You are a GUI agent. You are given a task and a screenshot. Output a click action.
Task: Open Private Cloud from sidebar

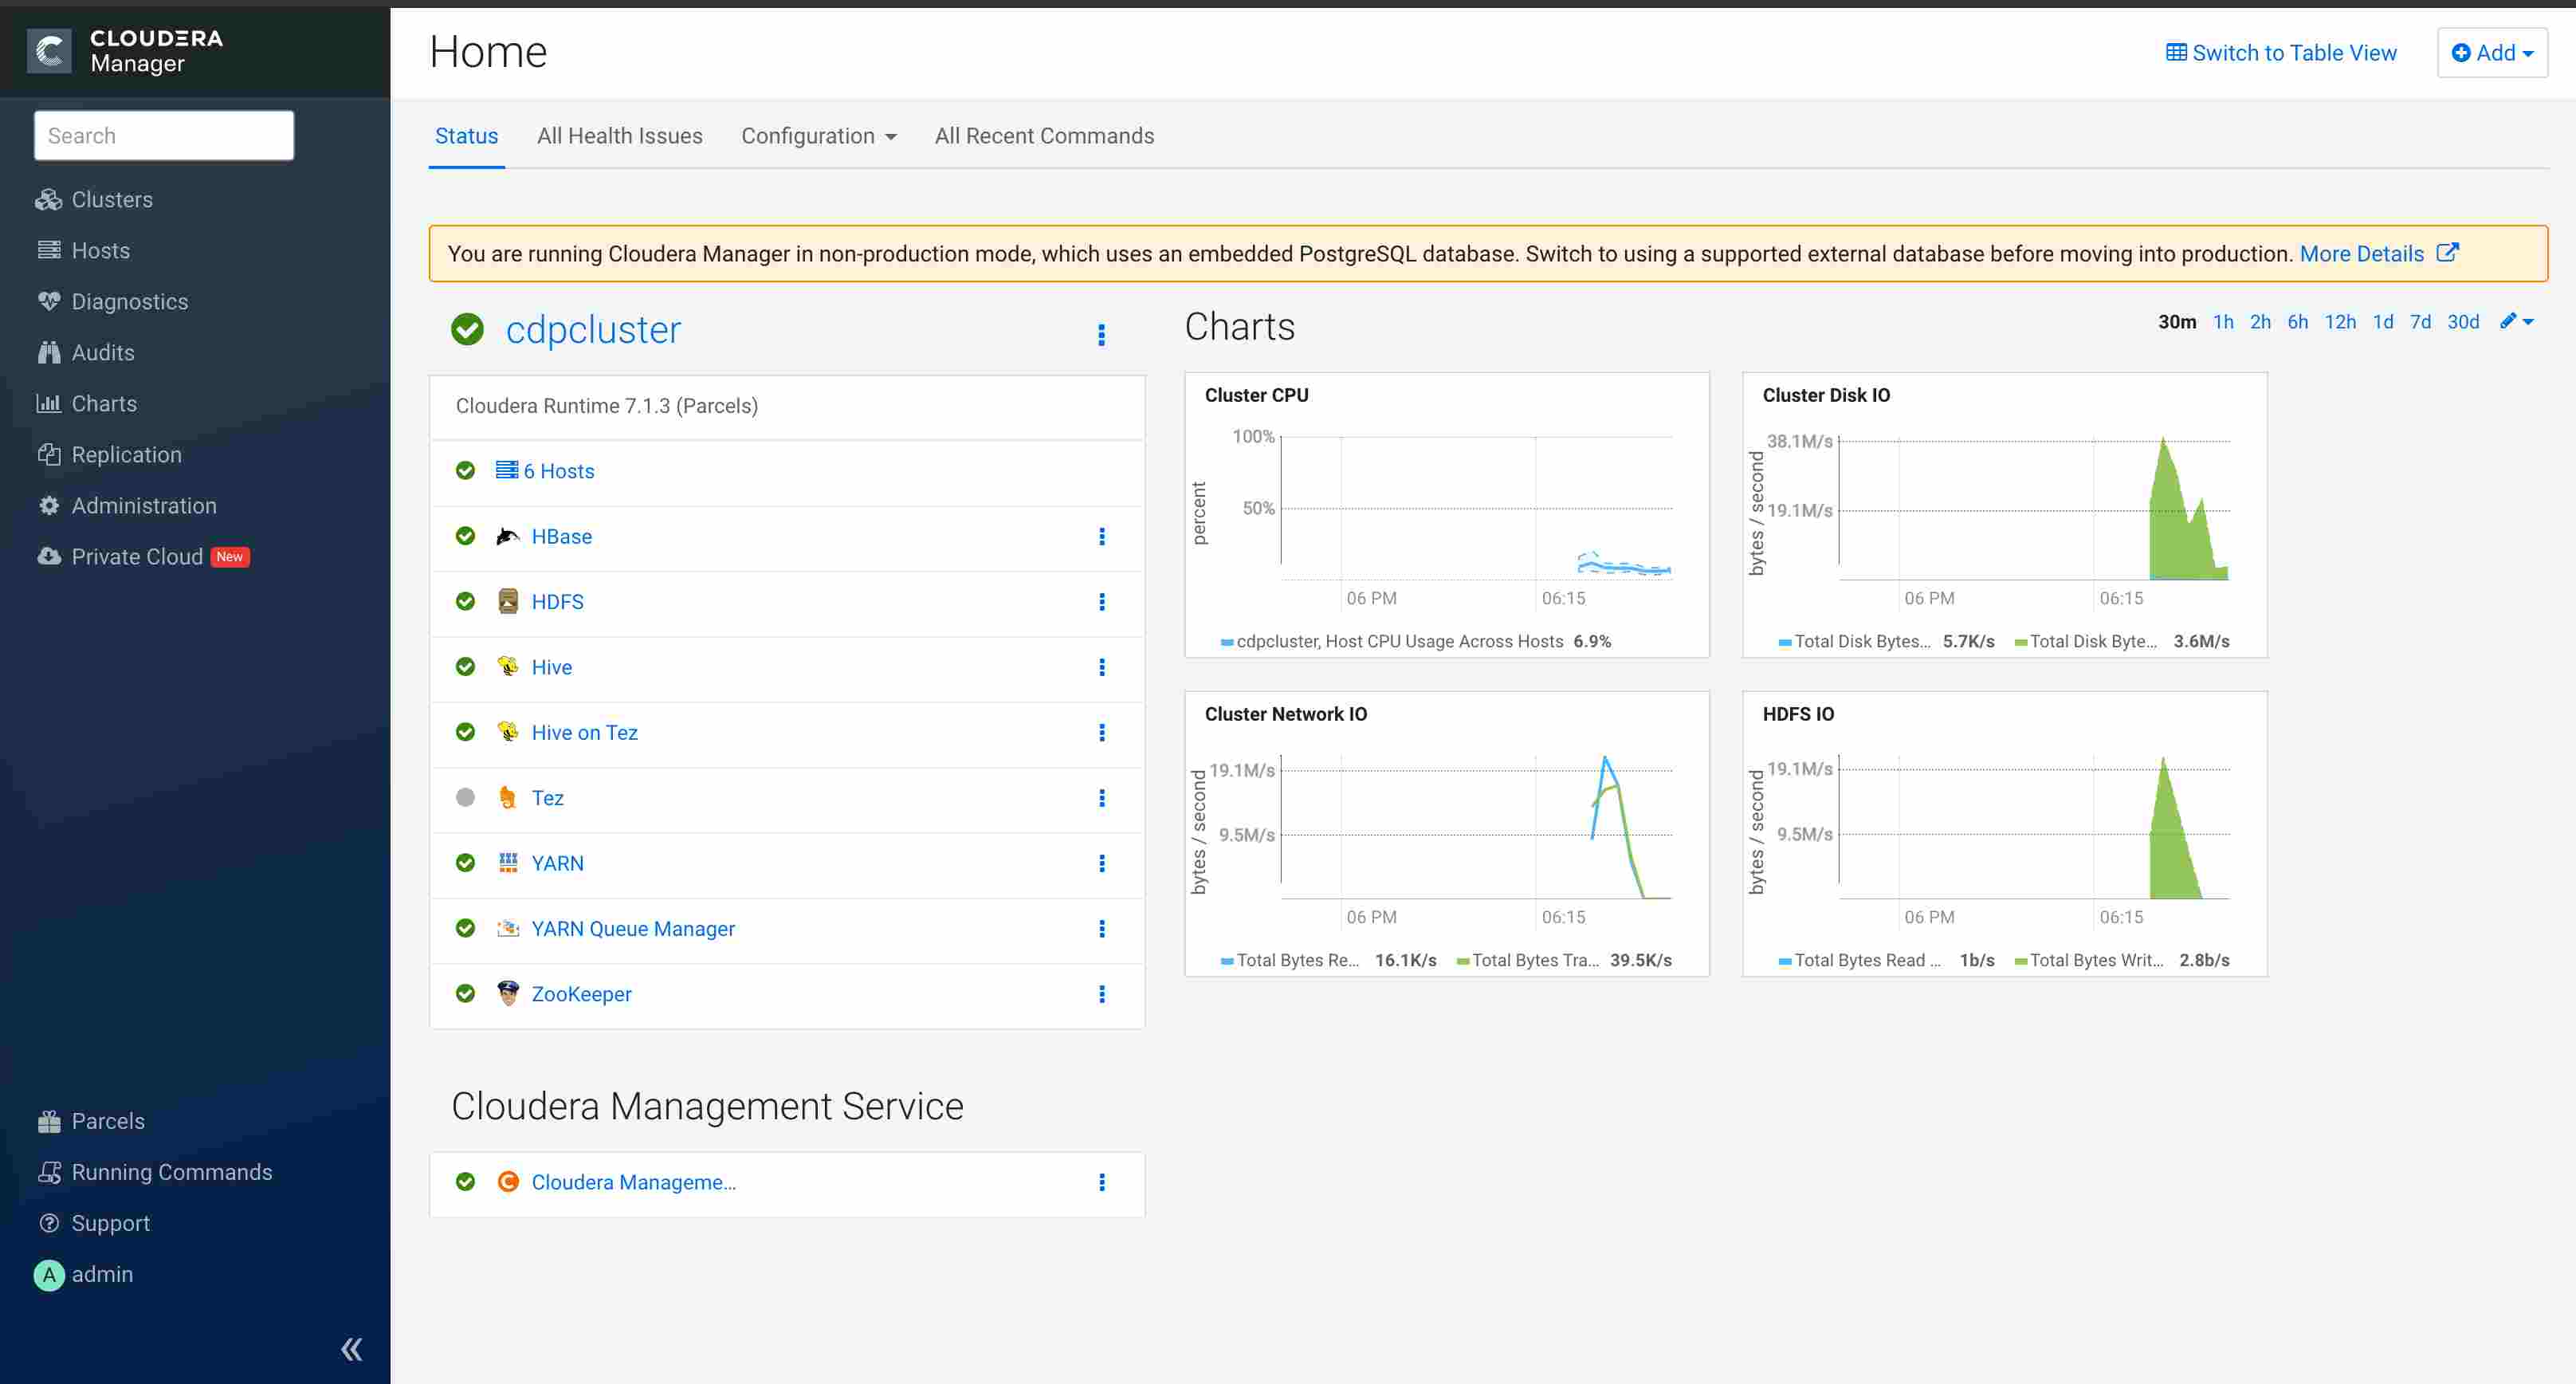[136, 556]
